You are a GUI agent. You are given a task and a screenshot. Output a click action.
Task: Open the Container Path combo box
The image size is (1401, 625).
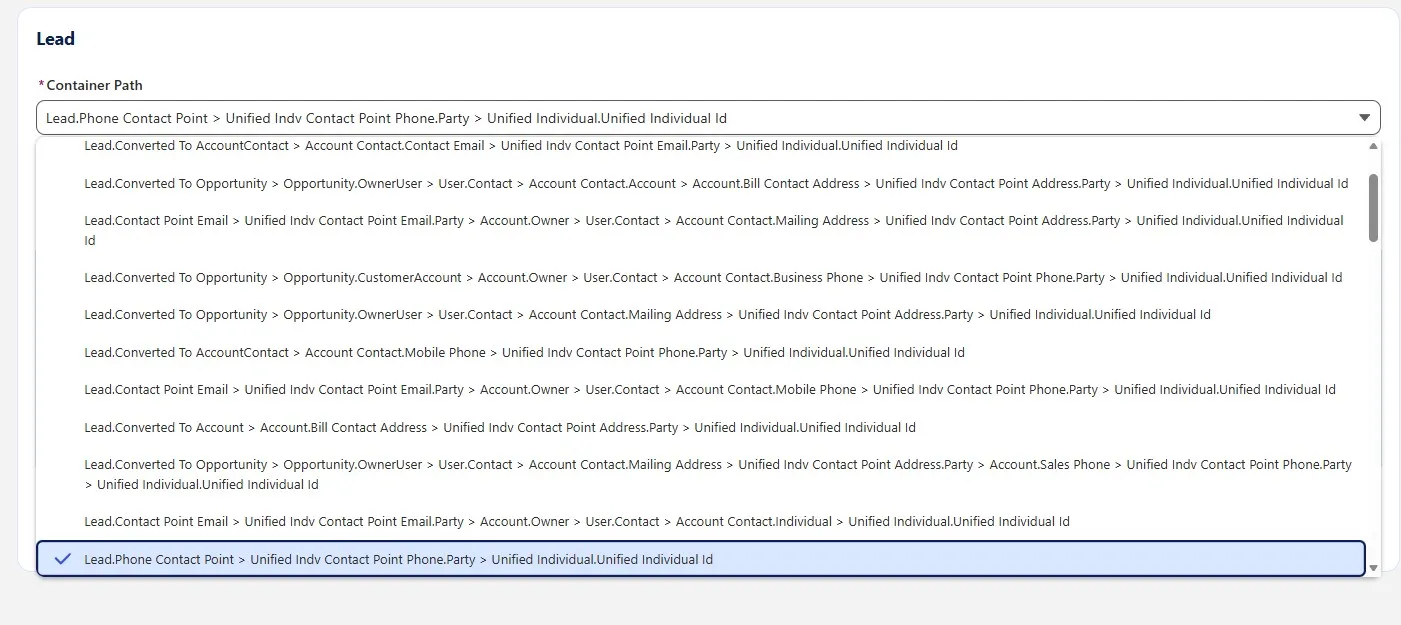[x=708, y=118]
